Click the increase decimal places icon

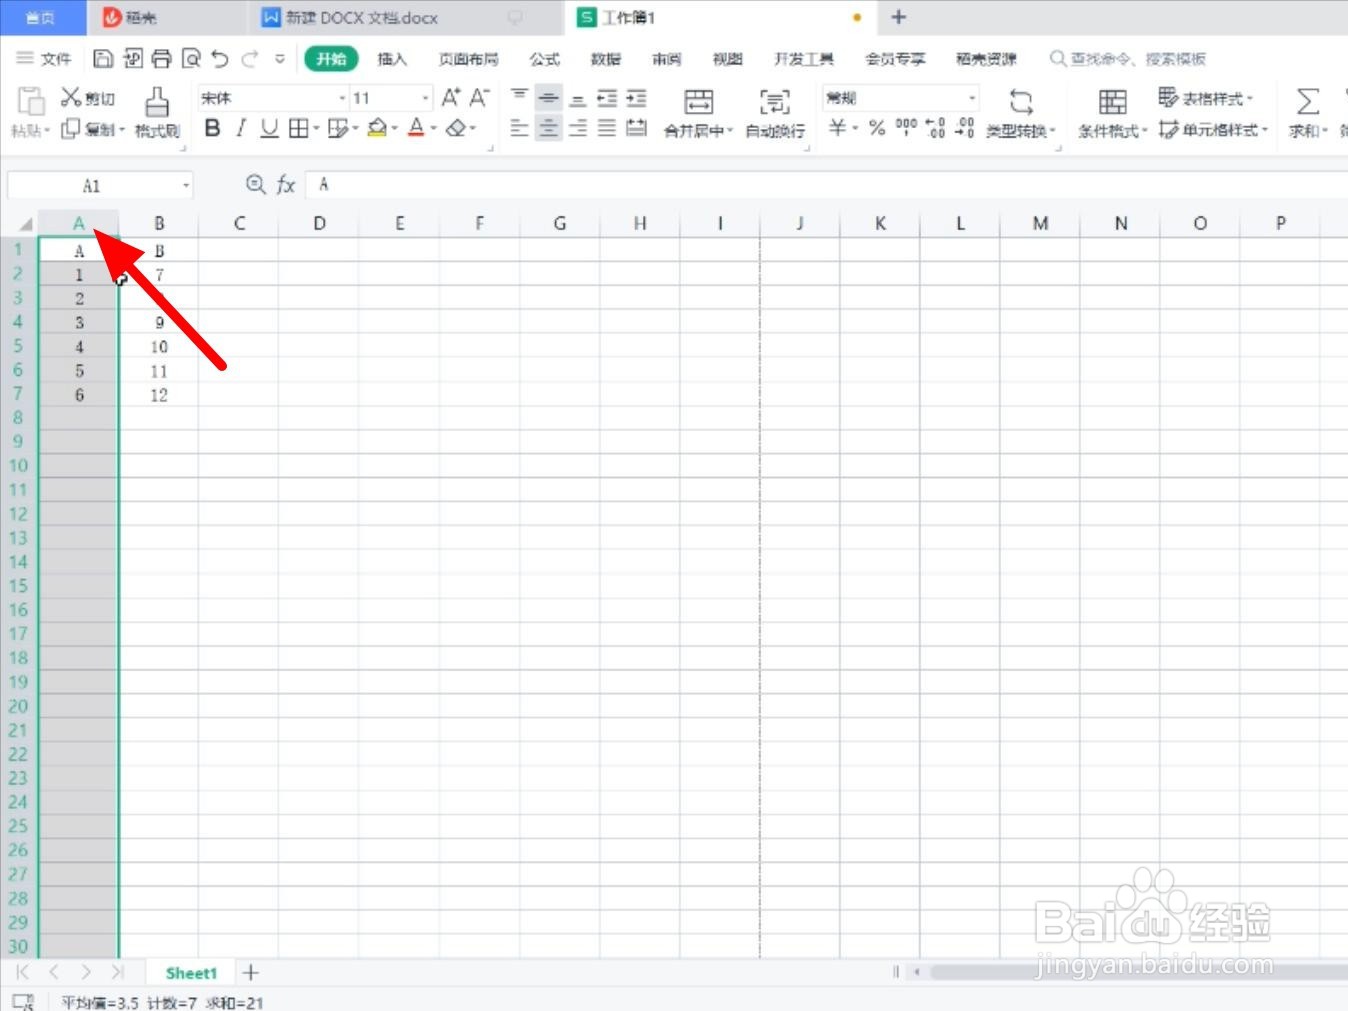pyautogui.click(x=935, y=127)
